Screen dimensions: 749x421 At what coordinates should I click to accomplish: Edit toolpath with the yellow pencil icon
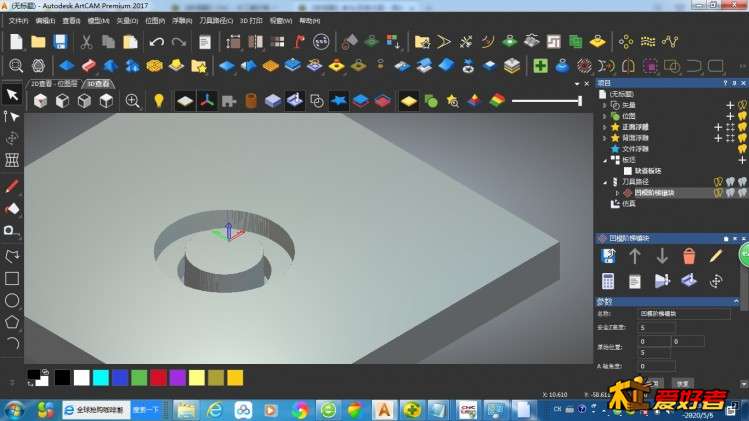point(716,256)
